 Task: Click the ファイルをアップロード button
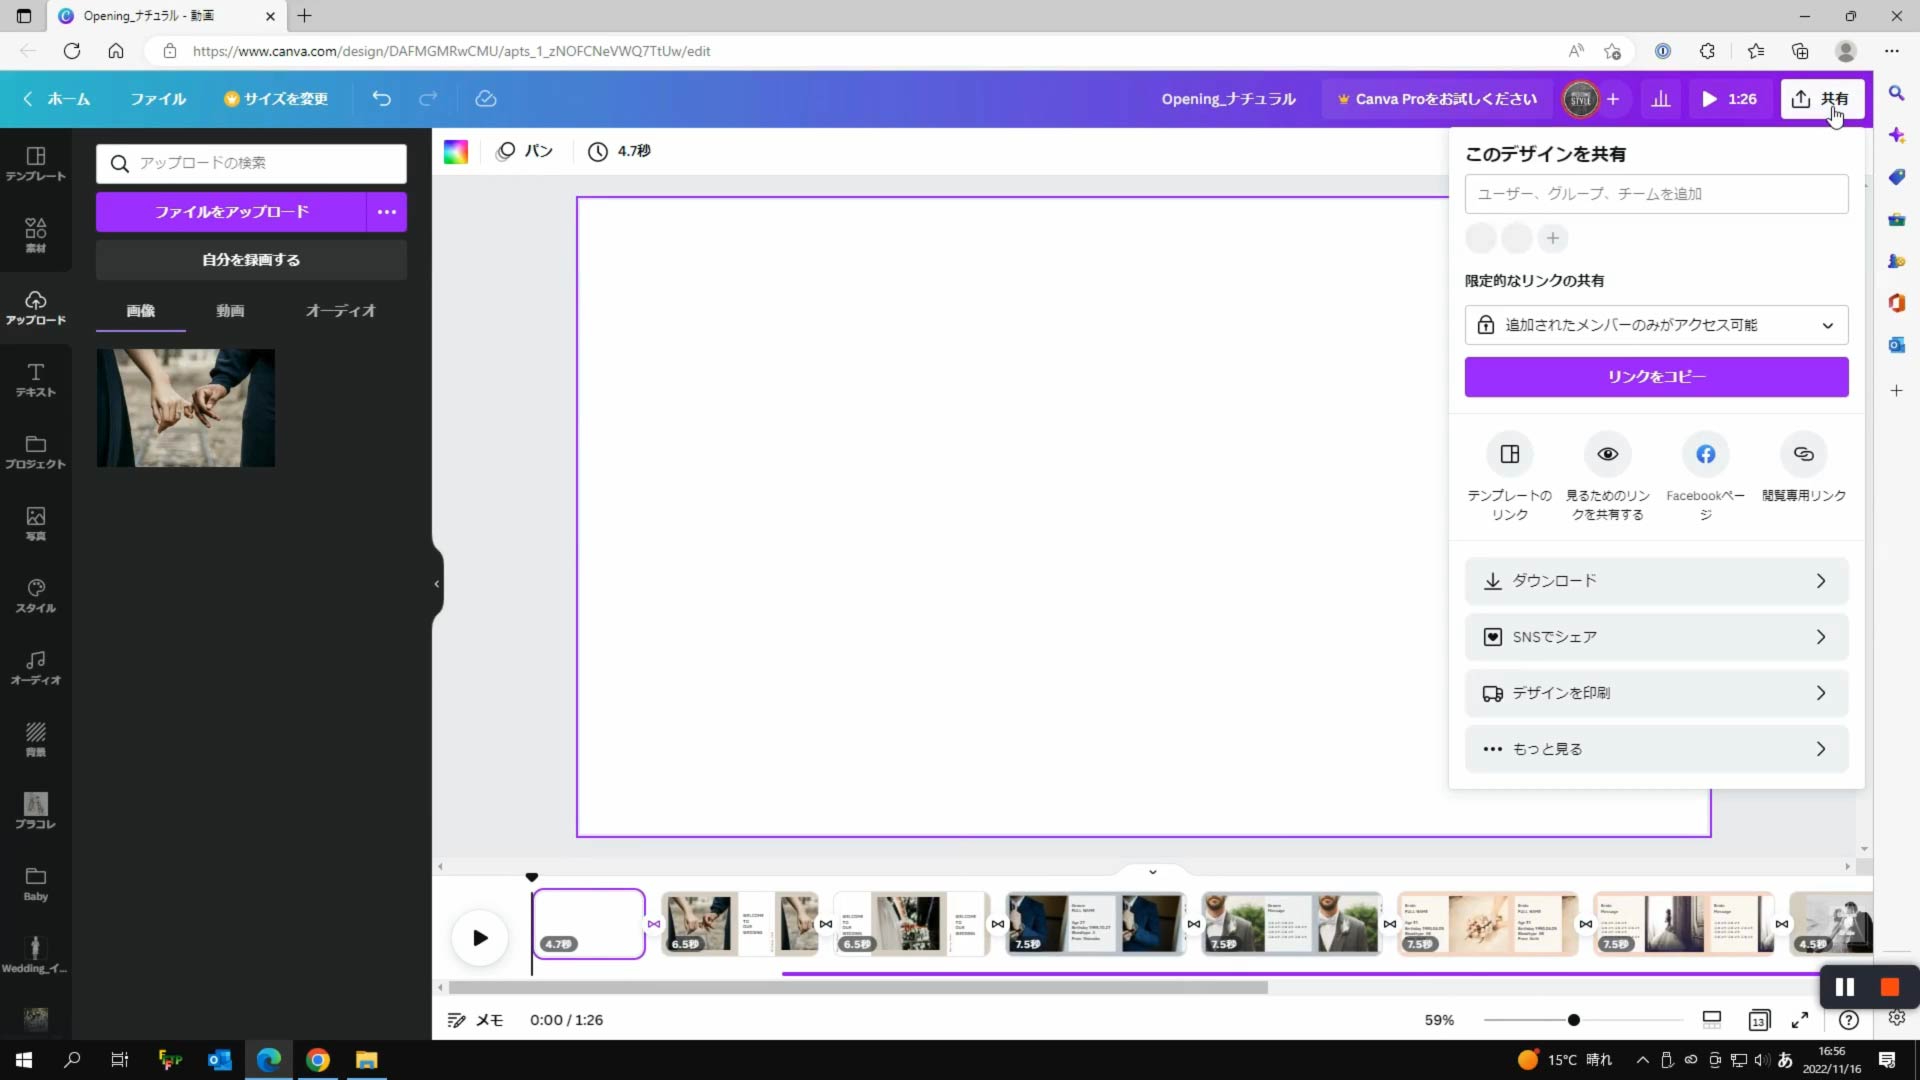(231, 212)
